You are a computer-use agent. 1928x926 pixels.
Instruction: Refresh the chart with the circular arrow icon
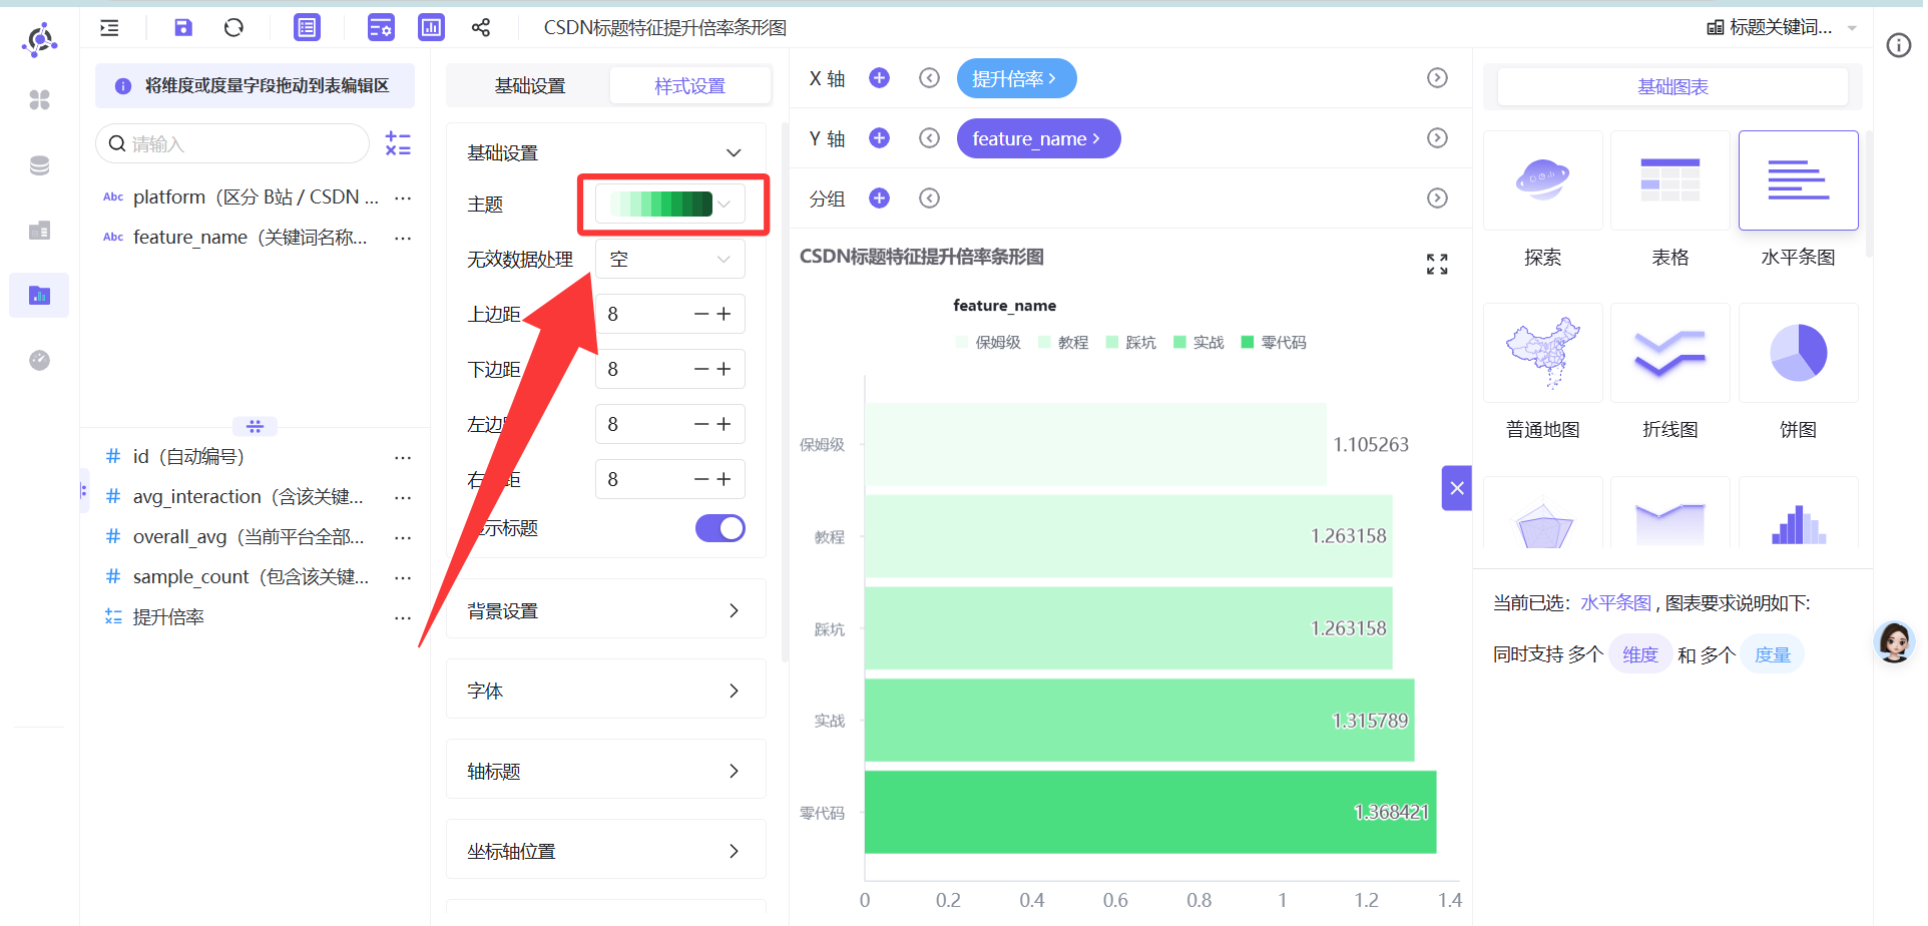tap(234, 28)
